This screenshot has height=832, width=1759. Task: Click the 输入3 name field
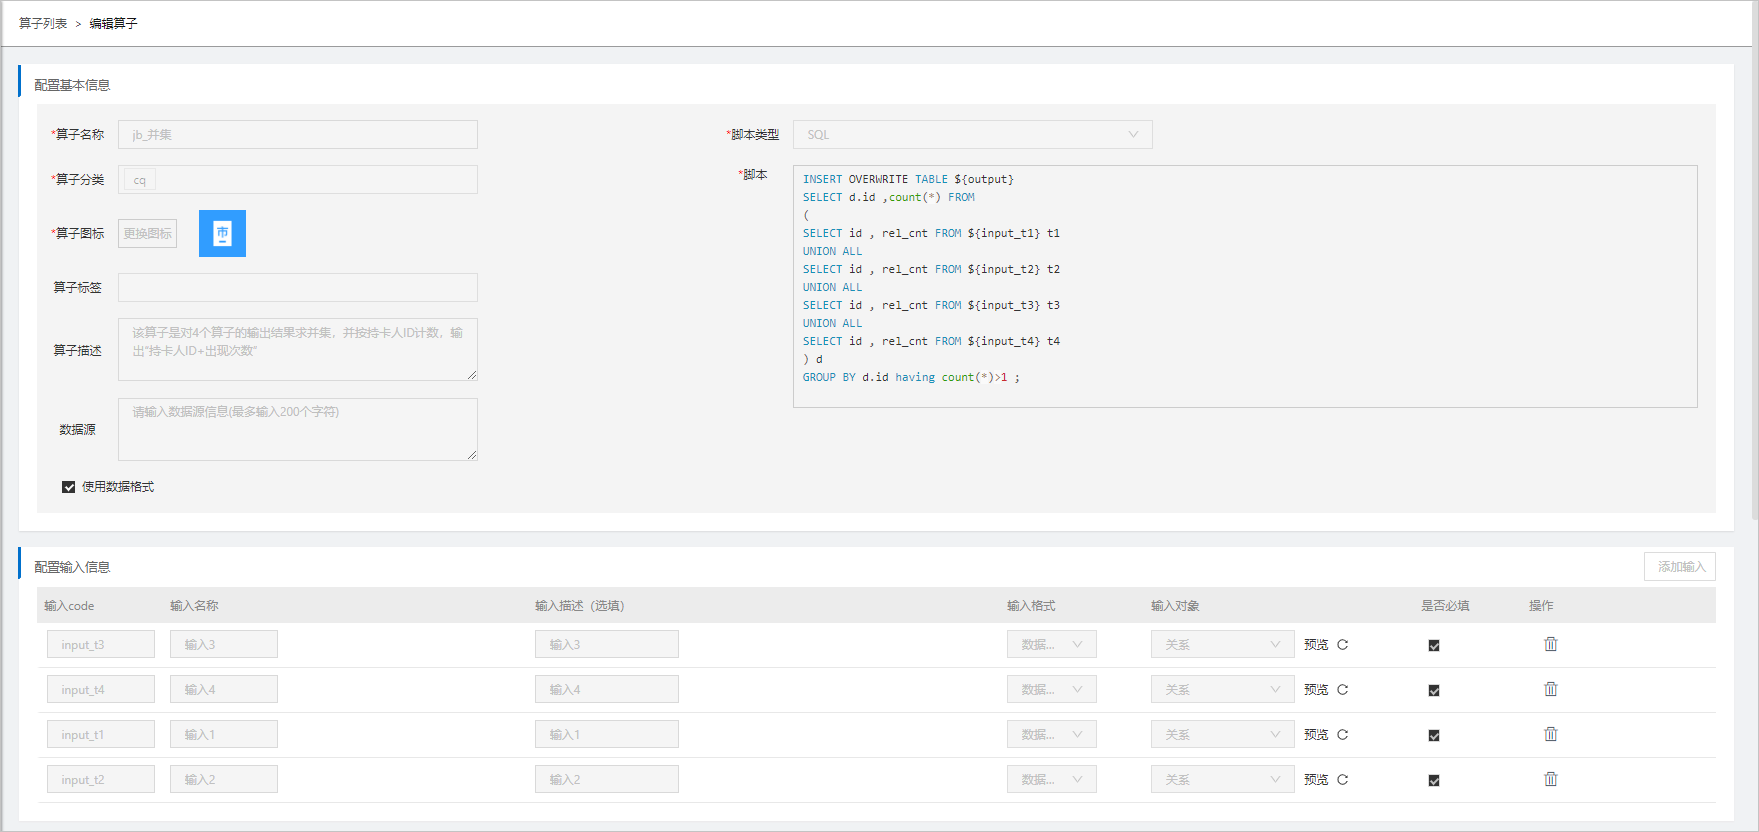[224, 644]
